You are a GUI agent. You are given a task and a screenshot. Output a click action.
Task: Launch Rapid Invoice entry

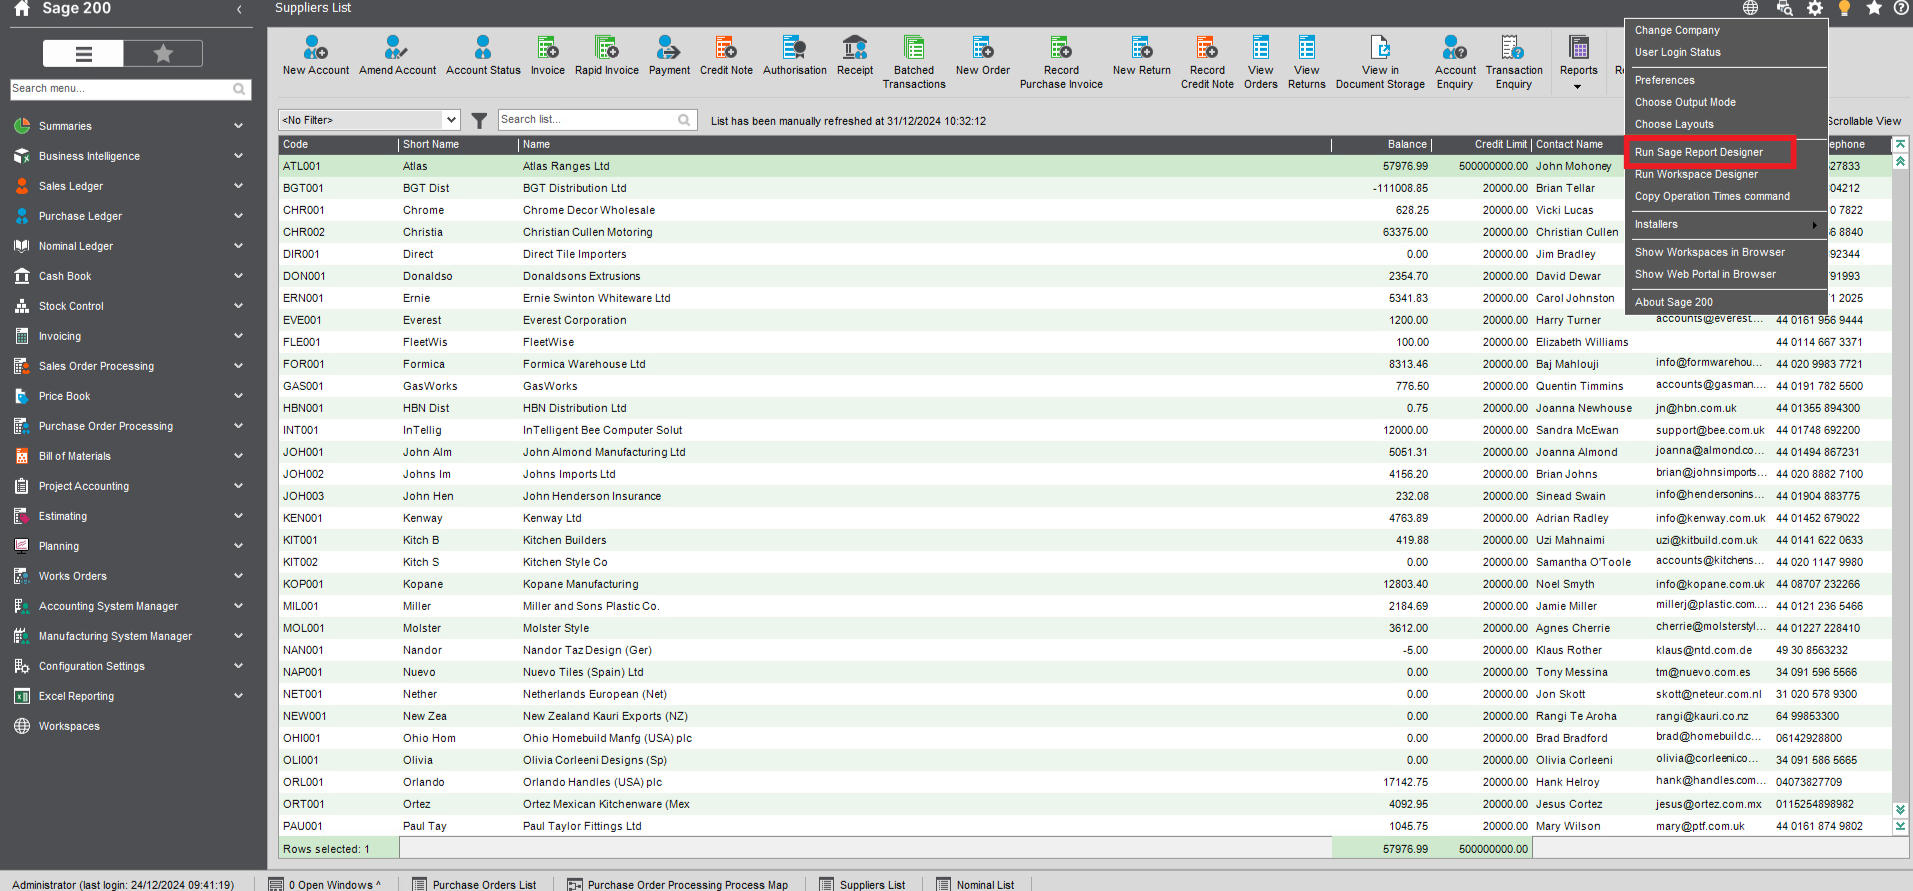(x=607, y=56)
